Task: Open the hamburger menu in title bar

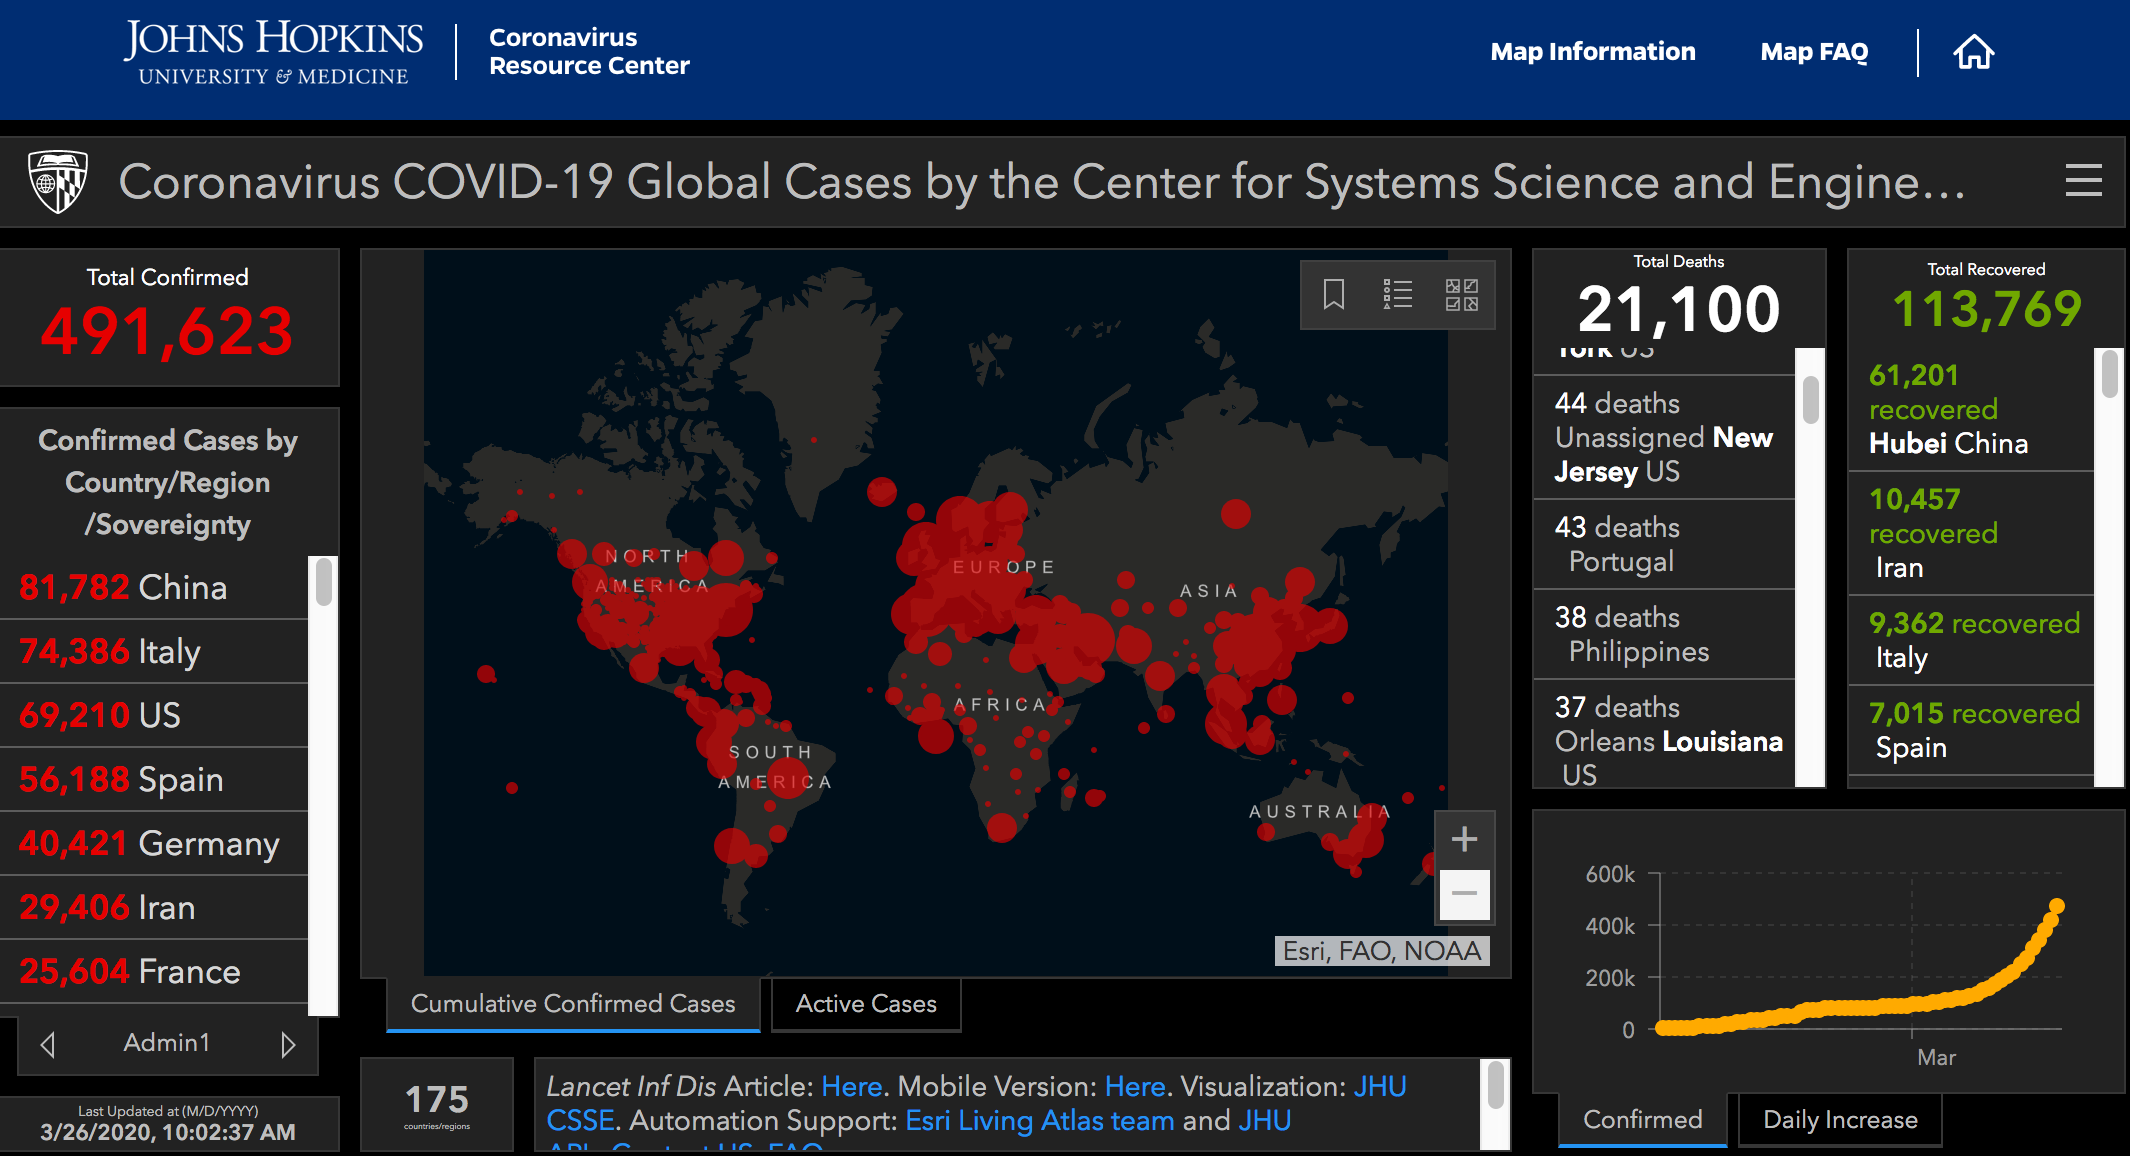Action: pos(2084,181)
